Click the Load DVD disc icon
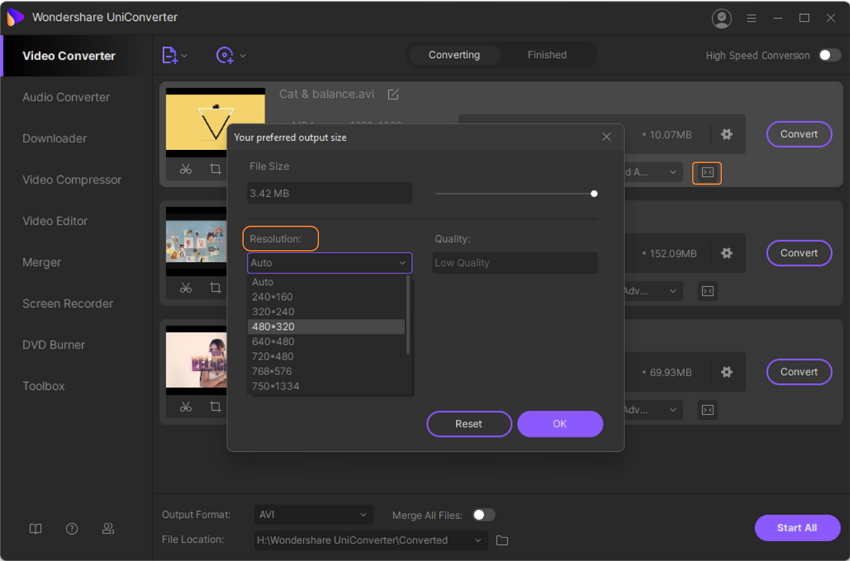This screenshot has height=561, width=850. tap(224, 55)
